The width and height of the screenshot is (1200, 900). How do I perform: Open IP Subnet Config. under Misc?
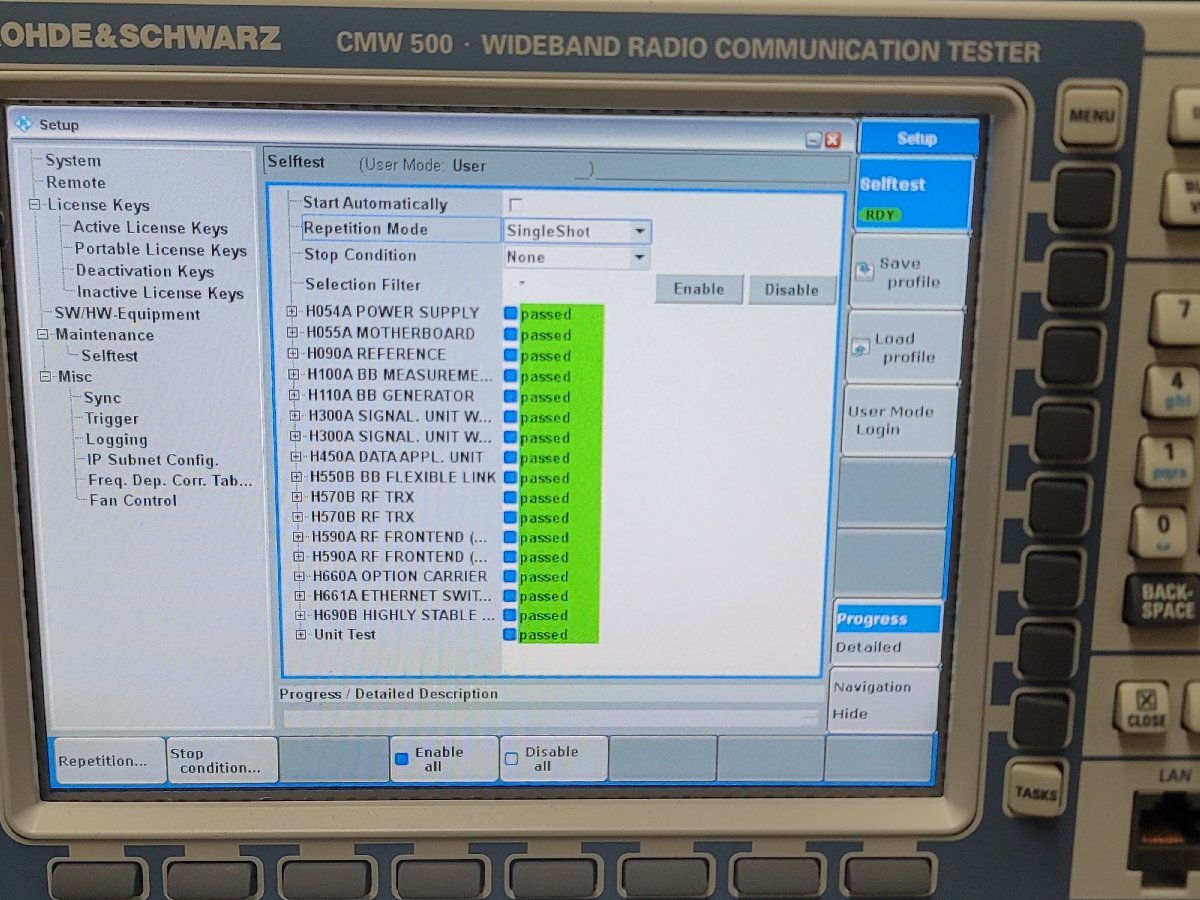[x=153, y=460]
